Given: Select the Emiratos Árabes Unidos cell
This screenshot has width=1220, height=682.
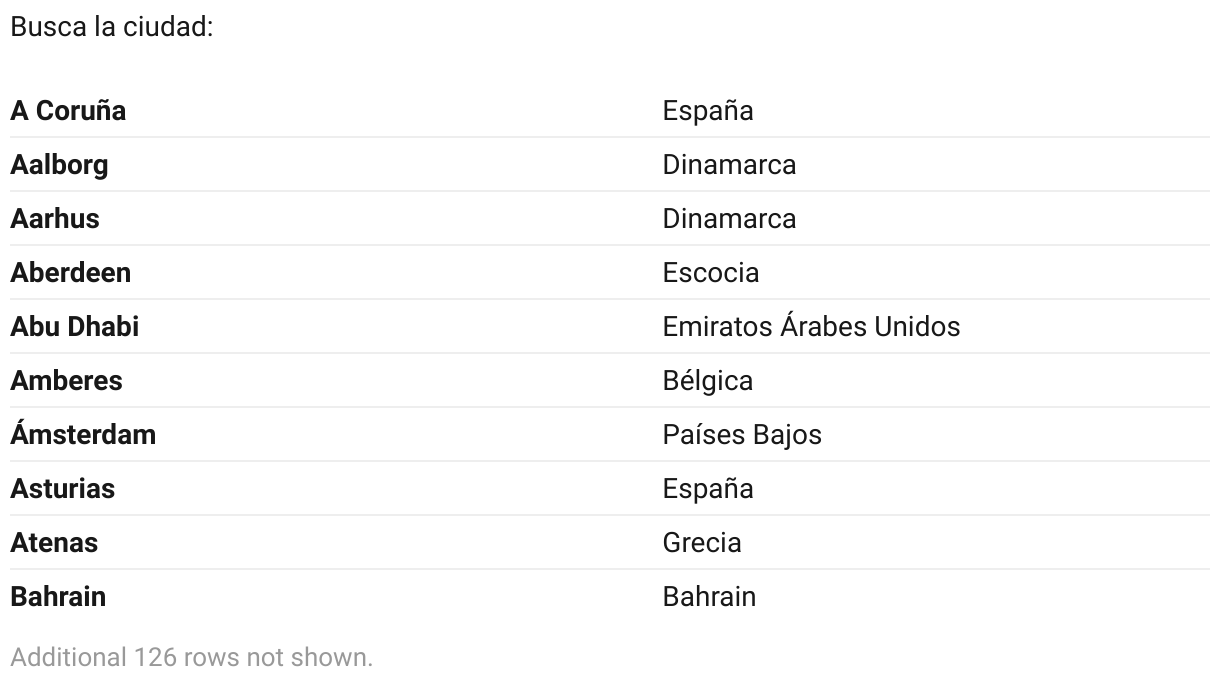Looking at the screenshot, I should pyautogui.click(x=810, y=326).
